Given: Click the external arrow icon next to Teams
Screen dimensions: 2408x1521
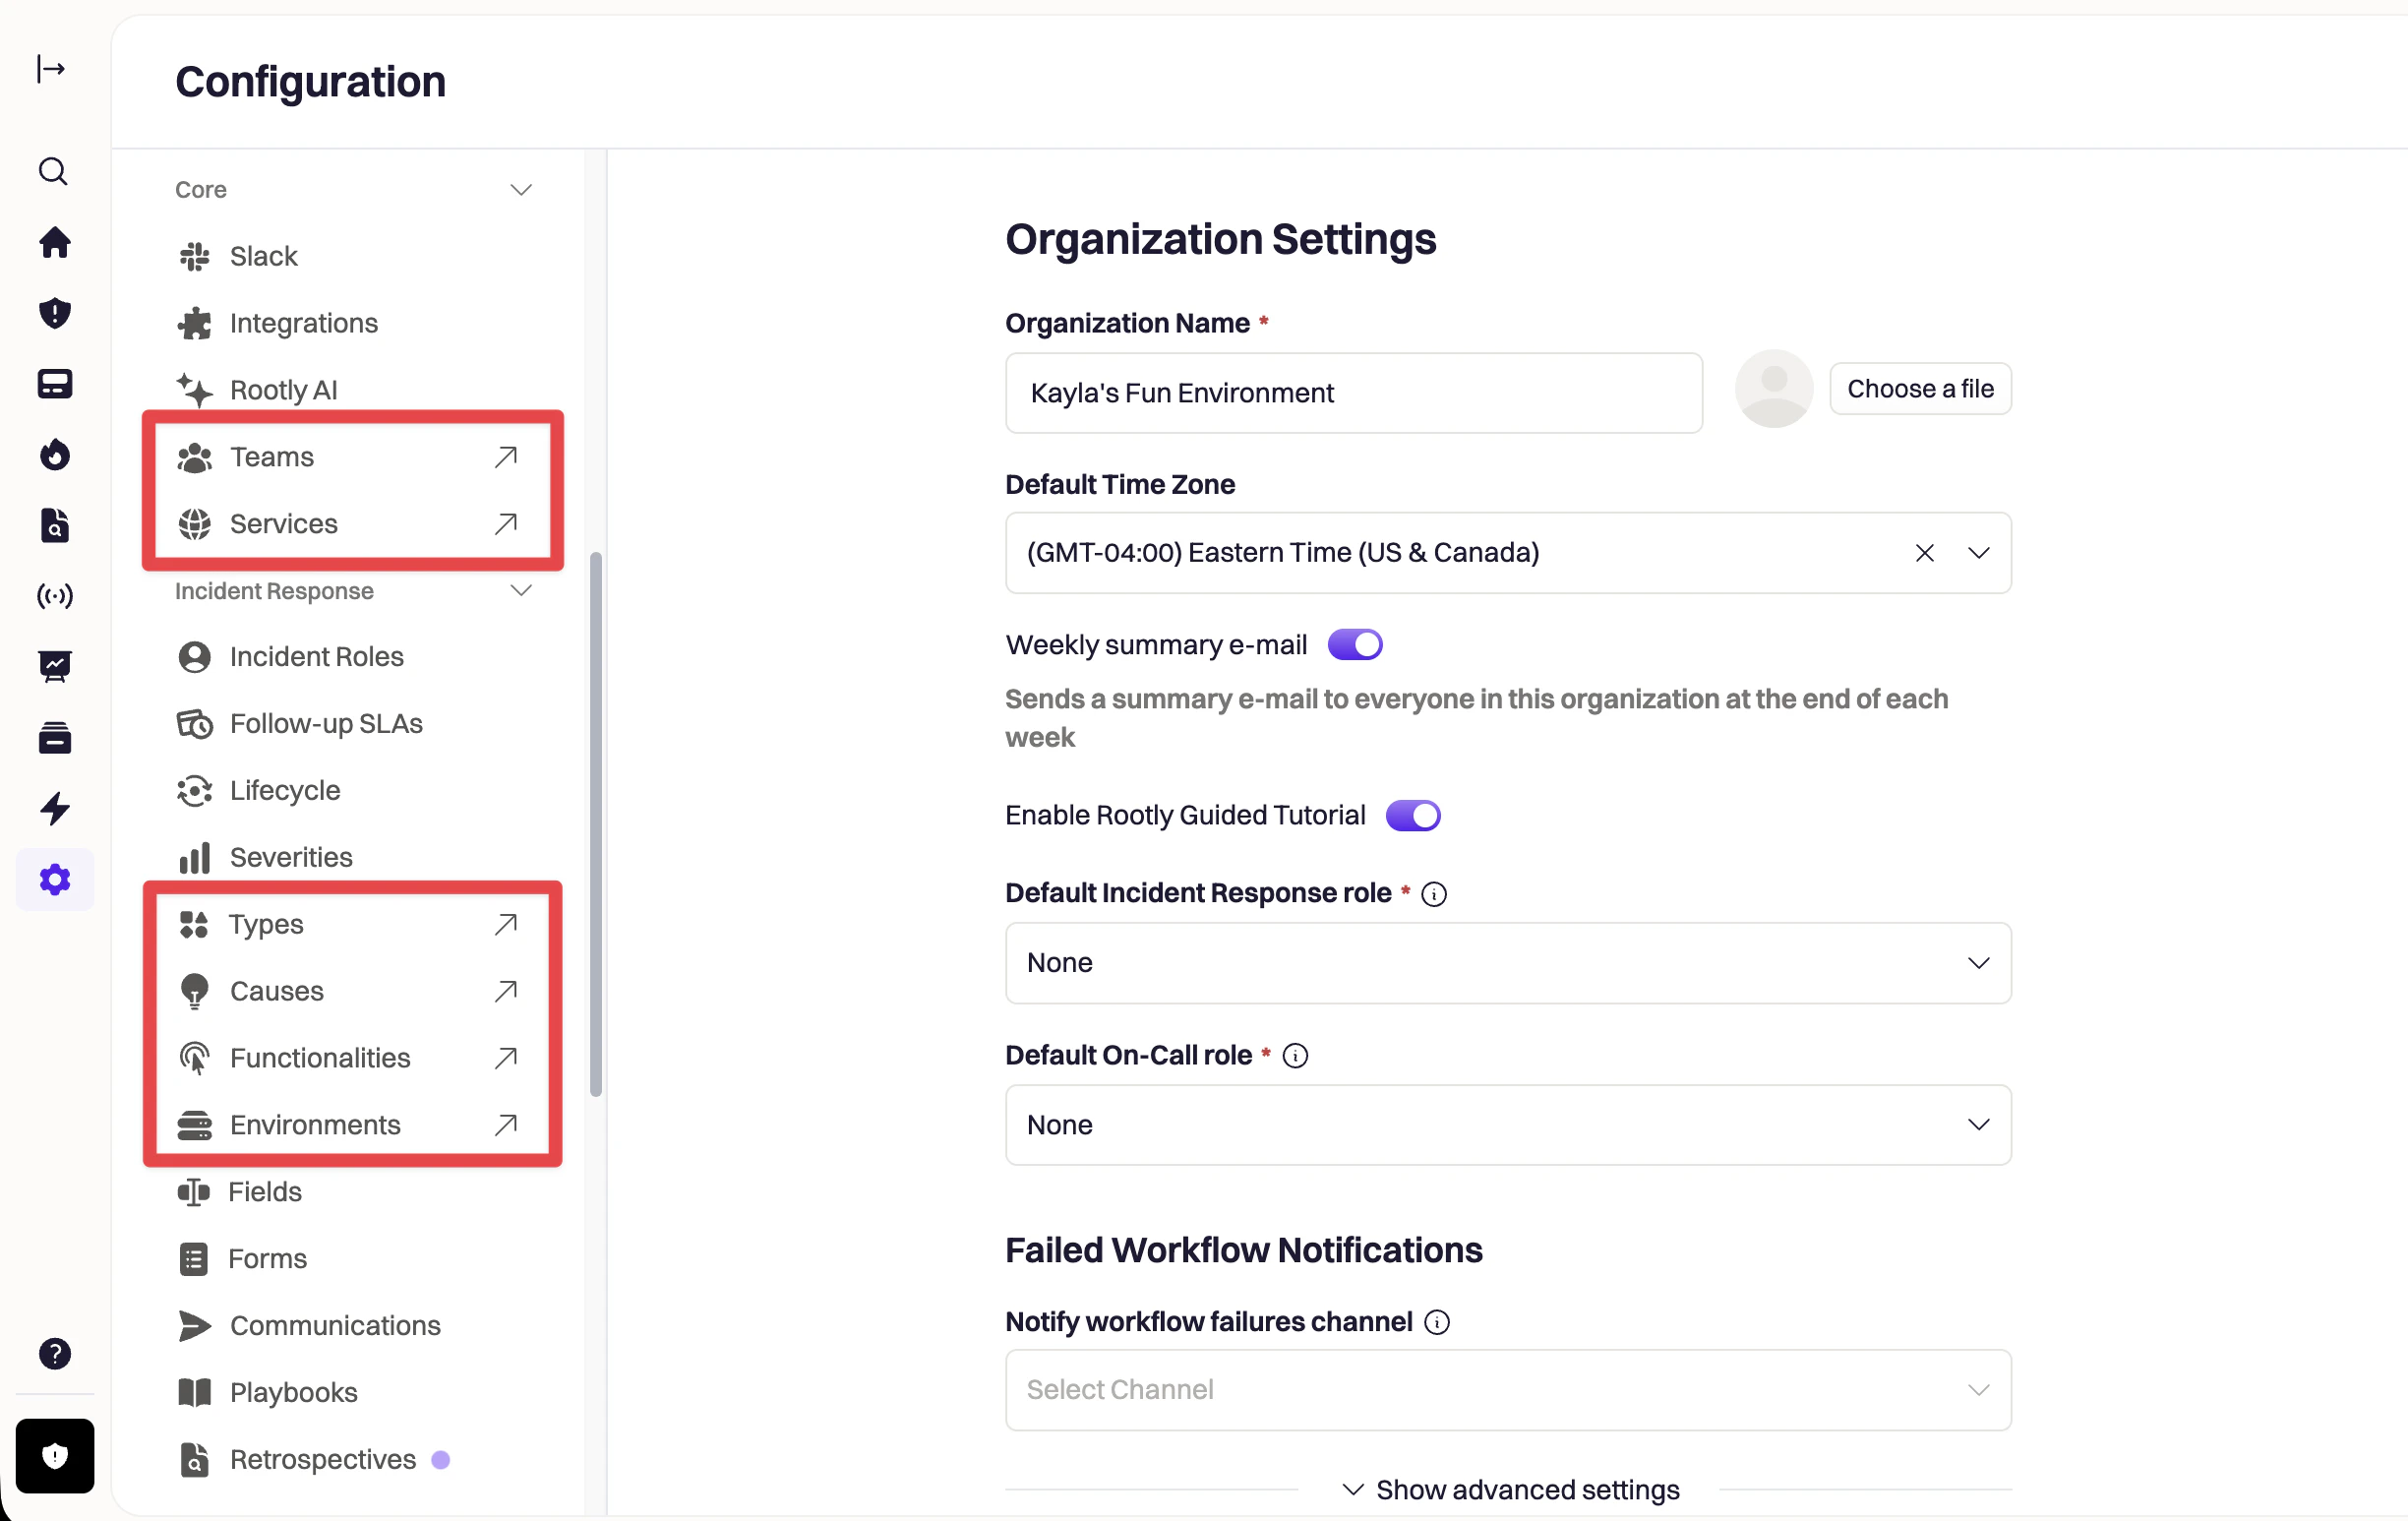Looking at the screenshot, I should (x=506, y=457).
